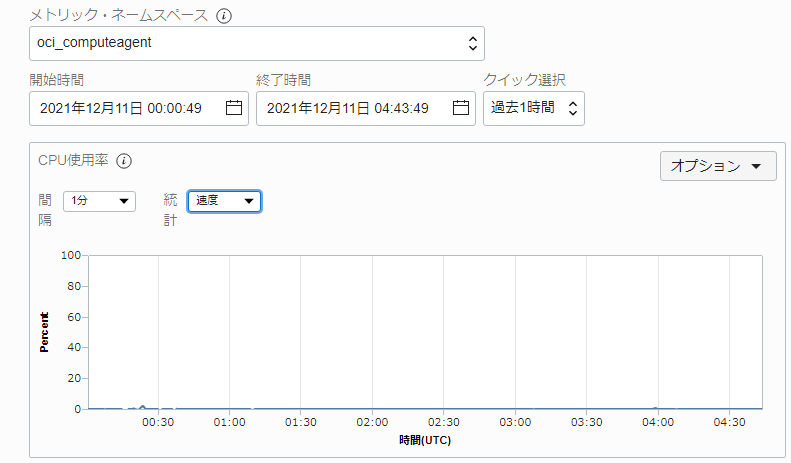The width and height of the screenshot is (791, 463).
Task: Focus the 終了時間 date field
Action: pos(366,108)
